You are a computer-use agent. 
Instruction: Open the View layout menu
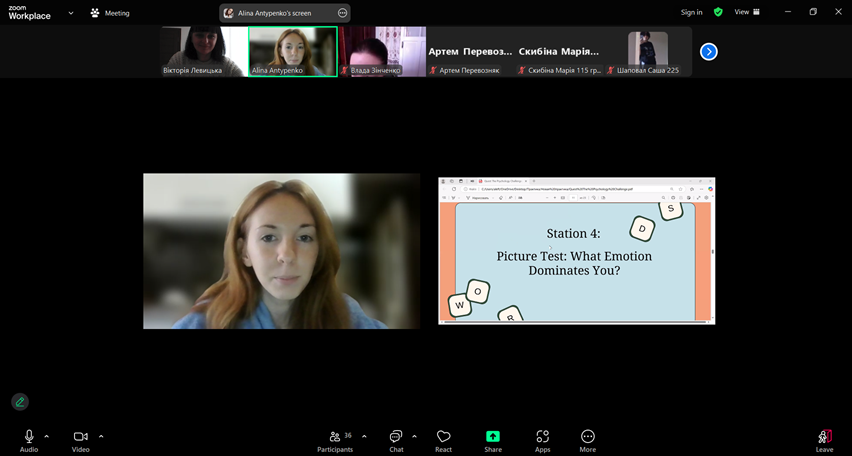747,12
